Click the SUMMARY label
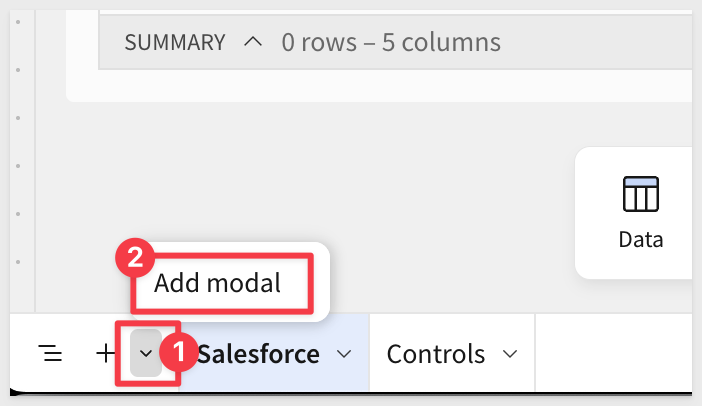The height and width of the screenshot is (406, 702). click(x=174, y=42)
